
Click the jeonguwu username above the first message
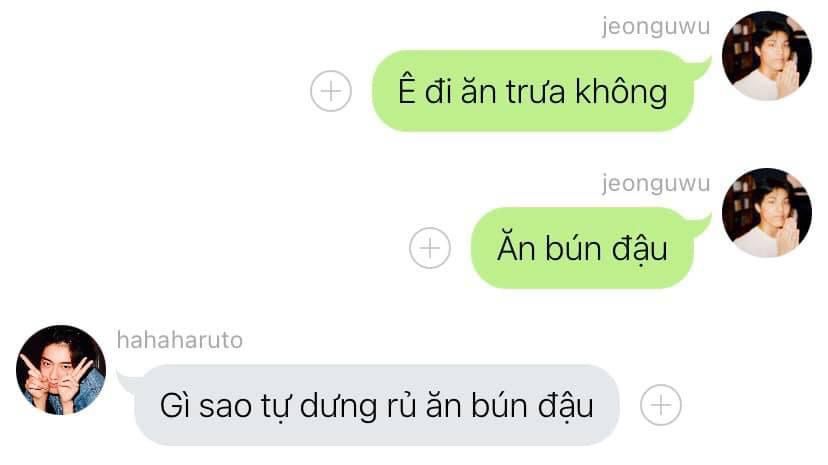pos(656,26)
